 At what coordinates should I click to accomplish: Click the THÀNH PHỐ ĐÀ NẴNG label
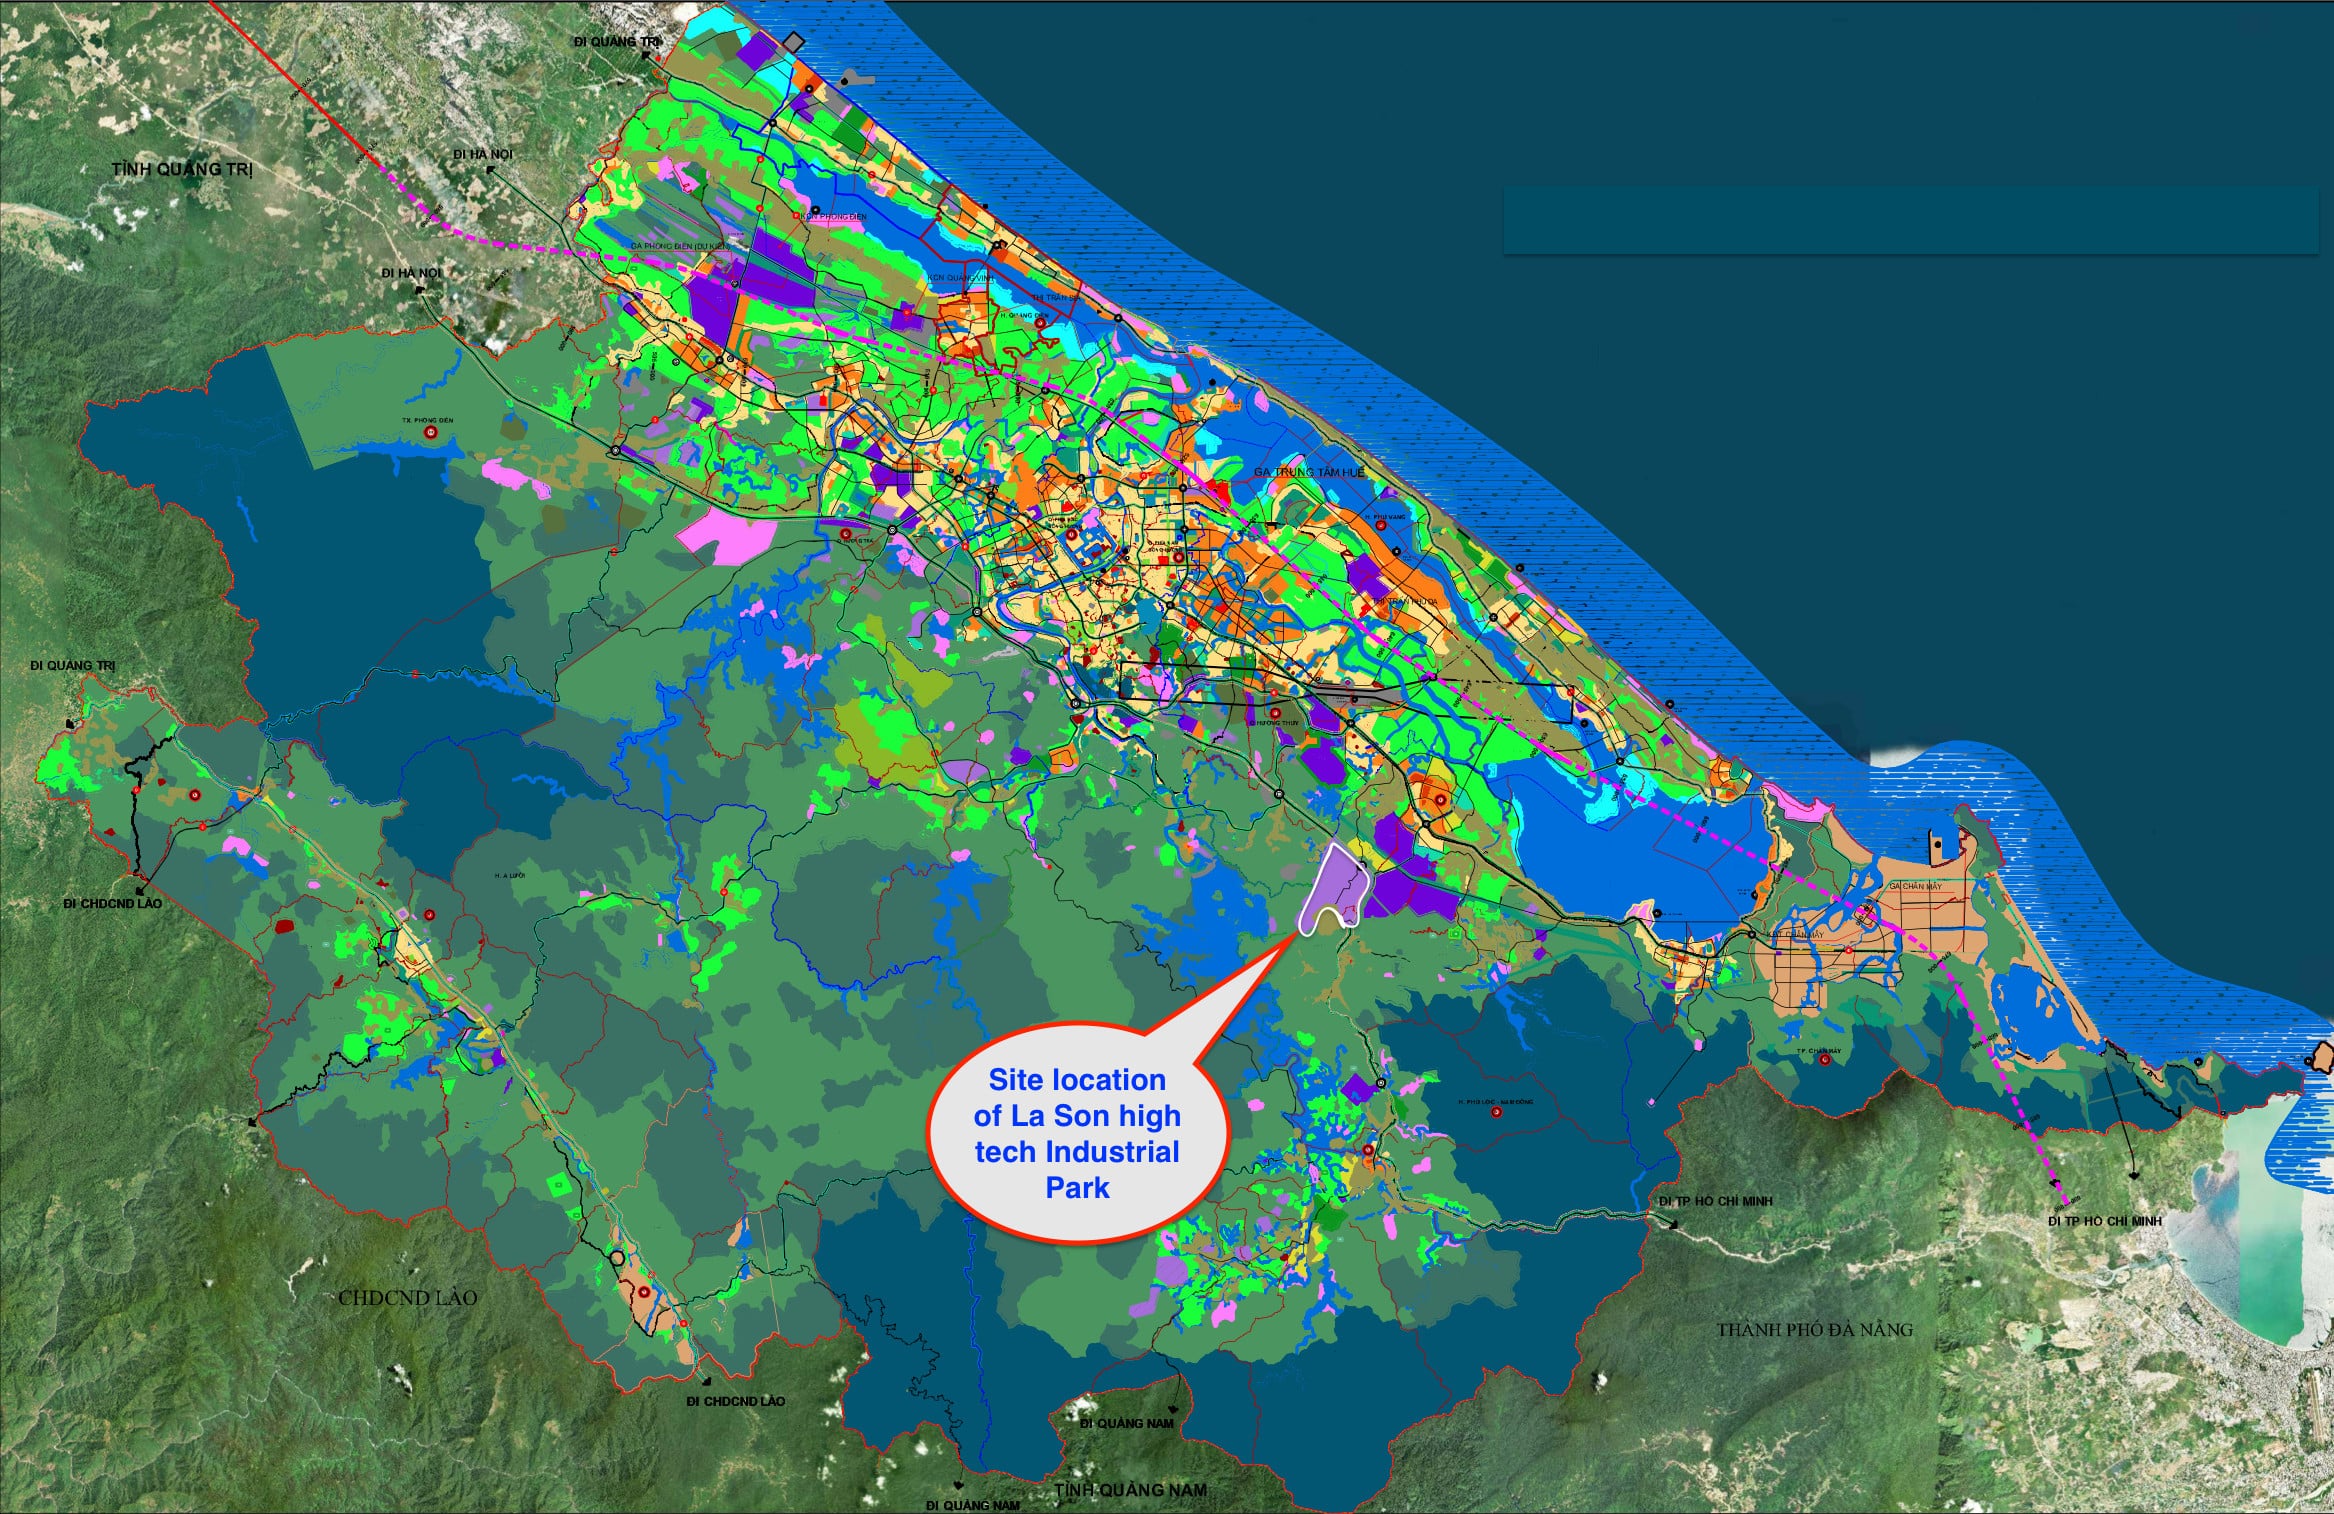pos(1815,1330)
